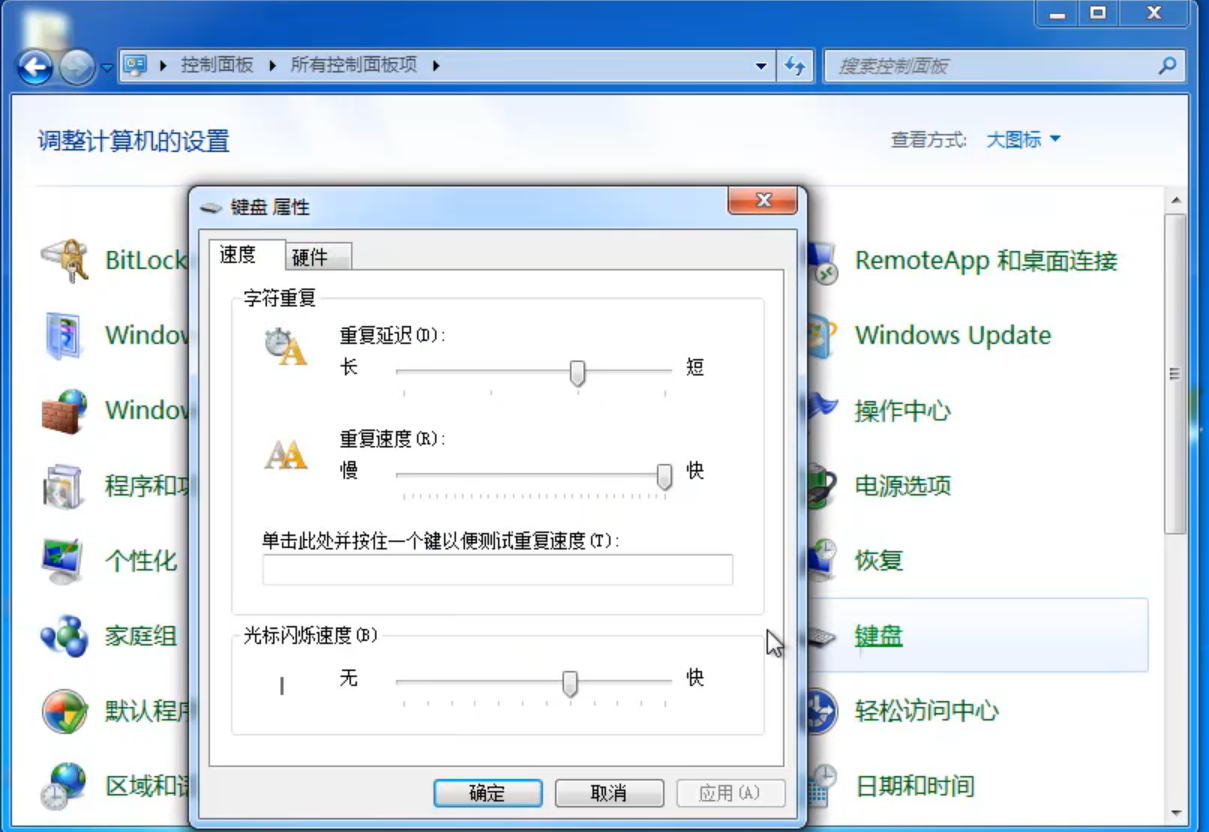
Task: Open the 家庭组 homegroup icon
Action: click(66, 636)
